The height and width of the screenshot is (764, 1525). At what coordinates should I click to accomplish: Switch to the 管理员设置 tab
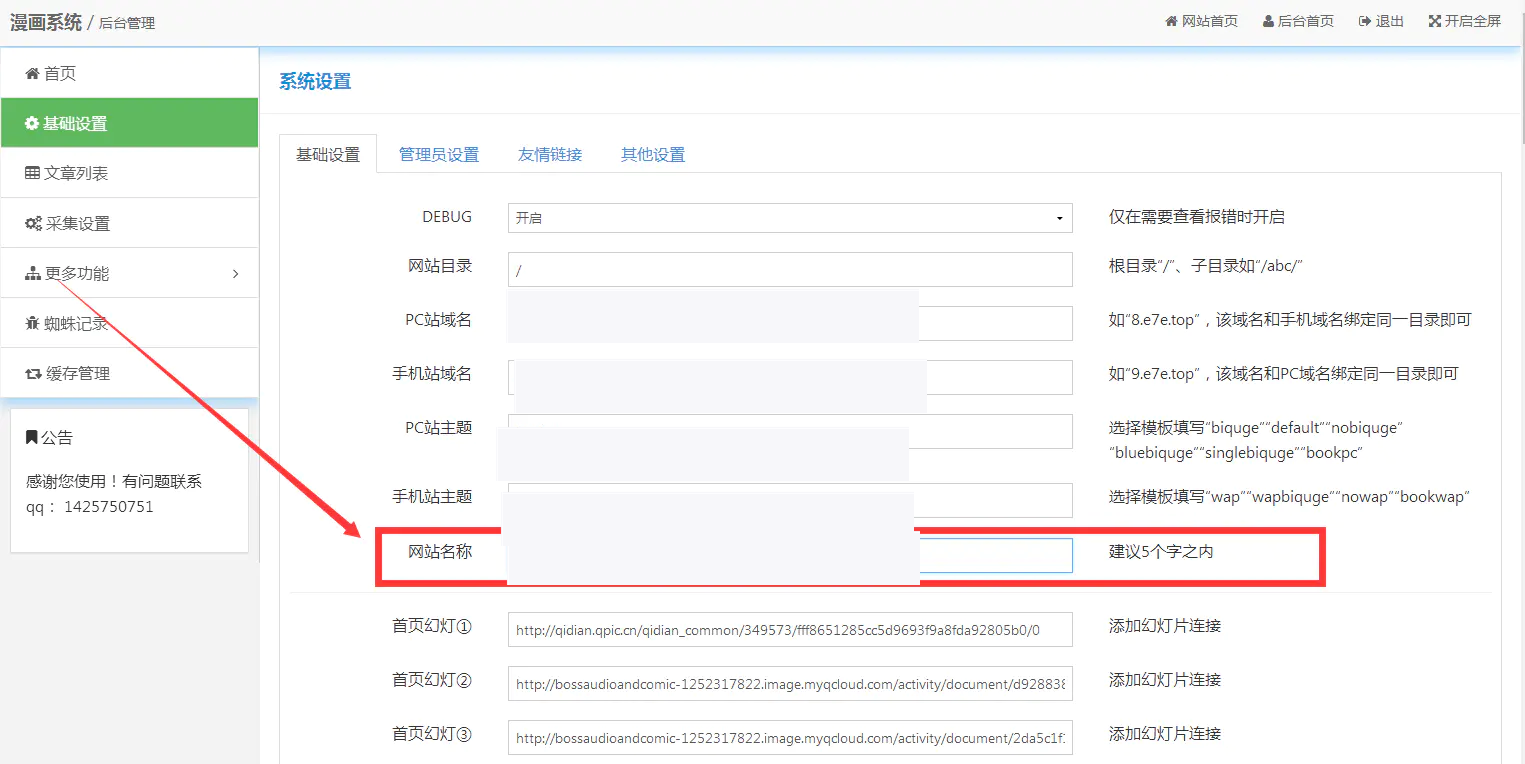(438, 154)
